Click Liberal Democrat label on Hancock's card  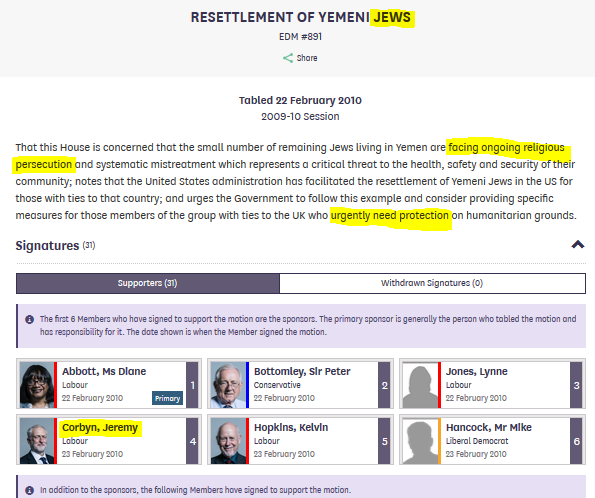477,441
